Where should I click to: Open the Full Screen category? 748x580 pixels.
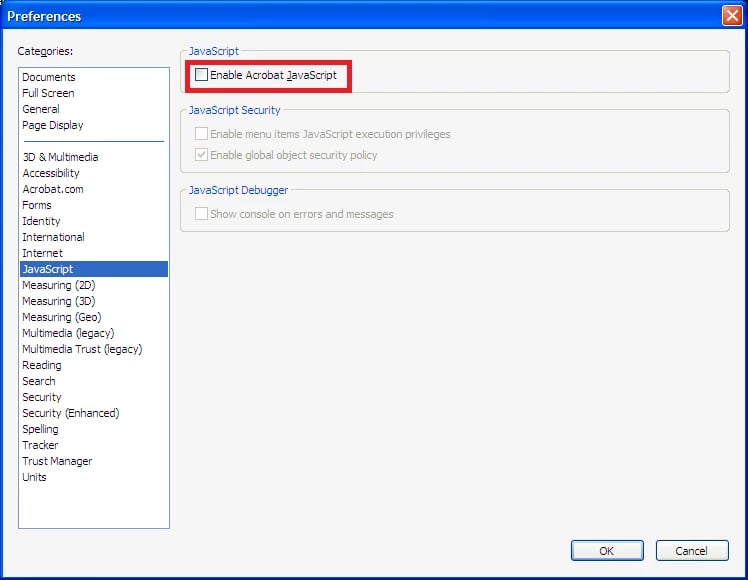point(49,93)
